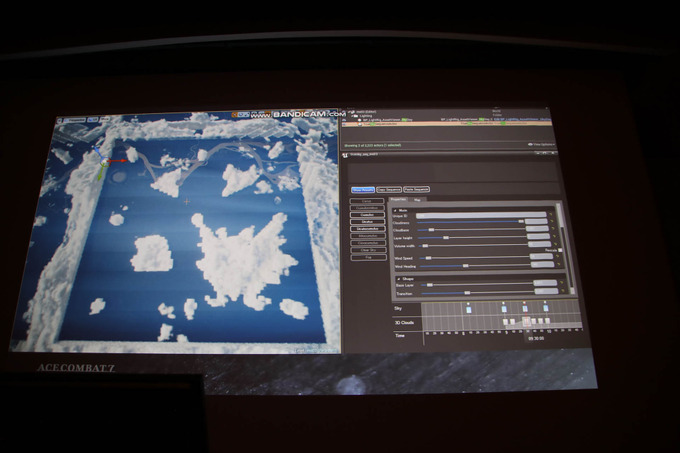
Task: Click the Cloudiness numeric value box
Action: (x=536, y=222)
